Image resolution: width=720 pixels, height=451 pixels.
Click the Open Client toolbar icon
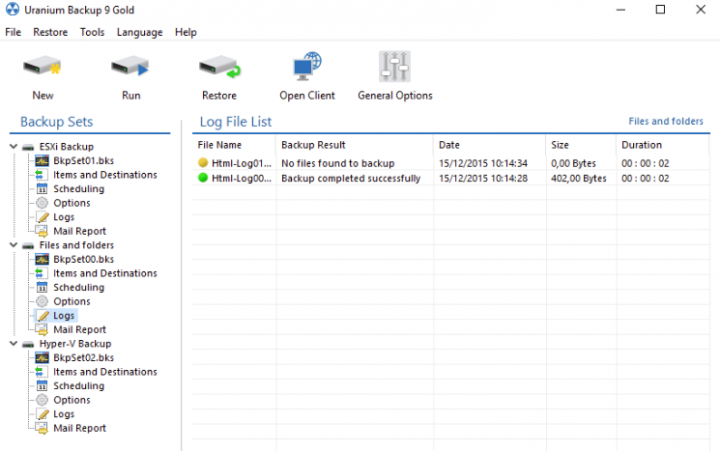click(x=307, y=66)
